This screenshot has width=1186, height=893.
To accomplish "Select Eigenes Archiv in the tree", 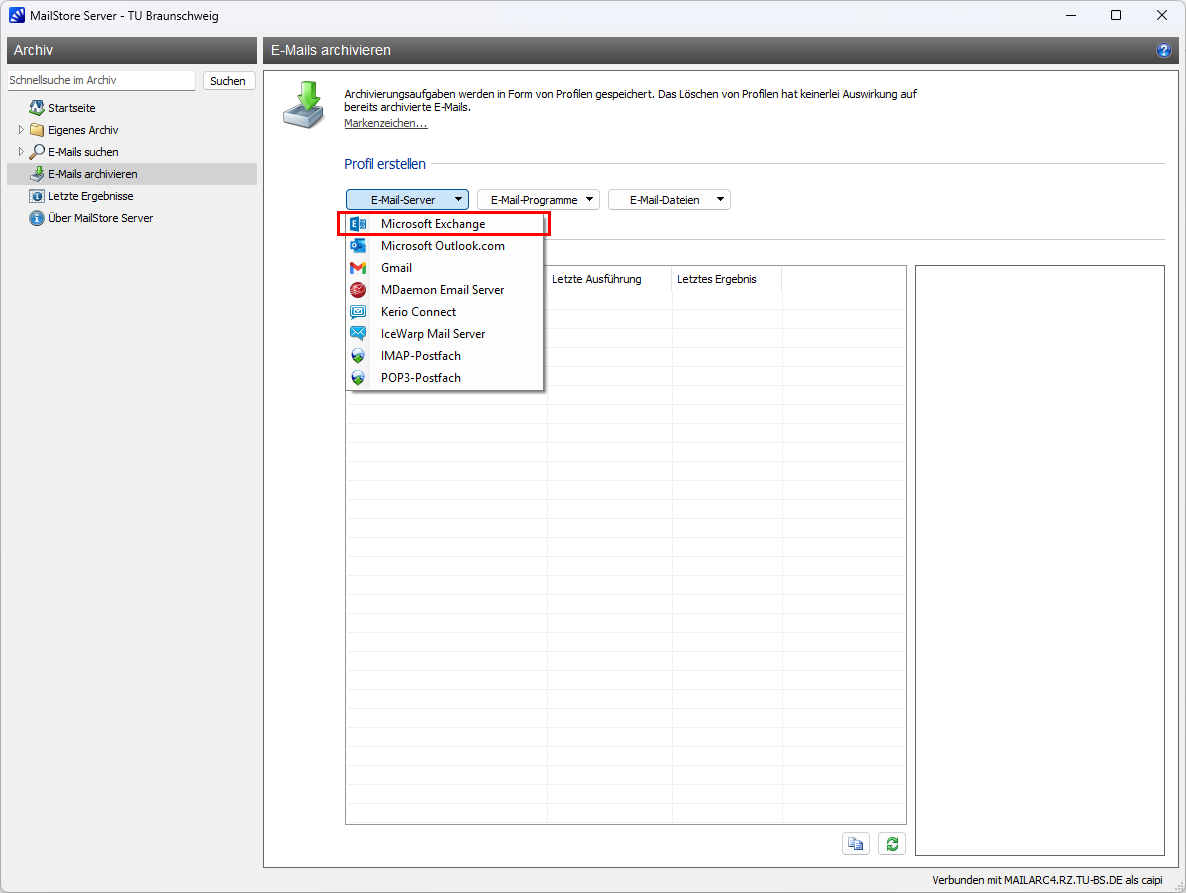I will coord(83,130).
